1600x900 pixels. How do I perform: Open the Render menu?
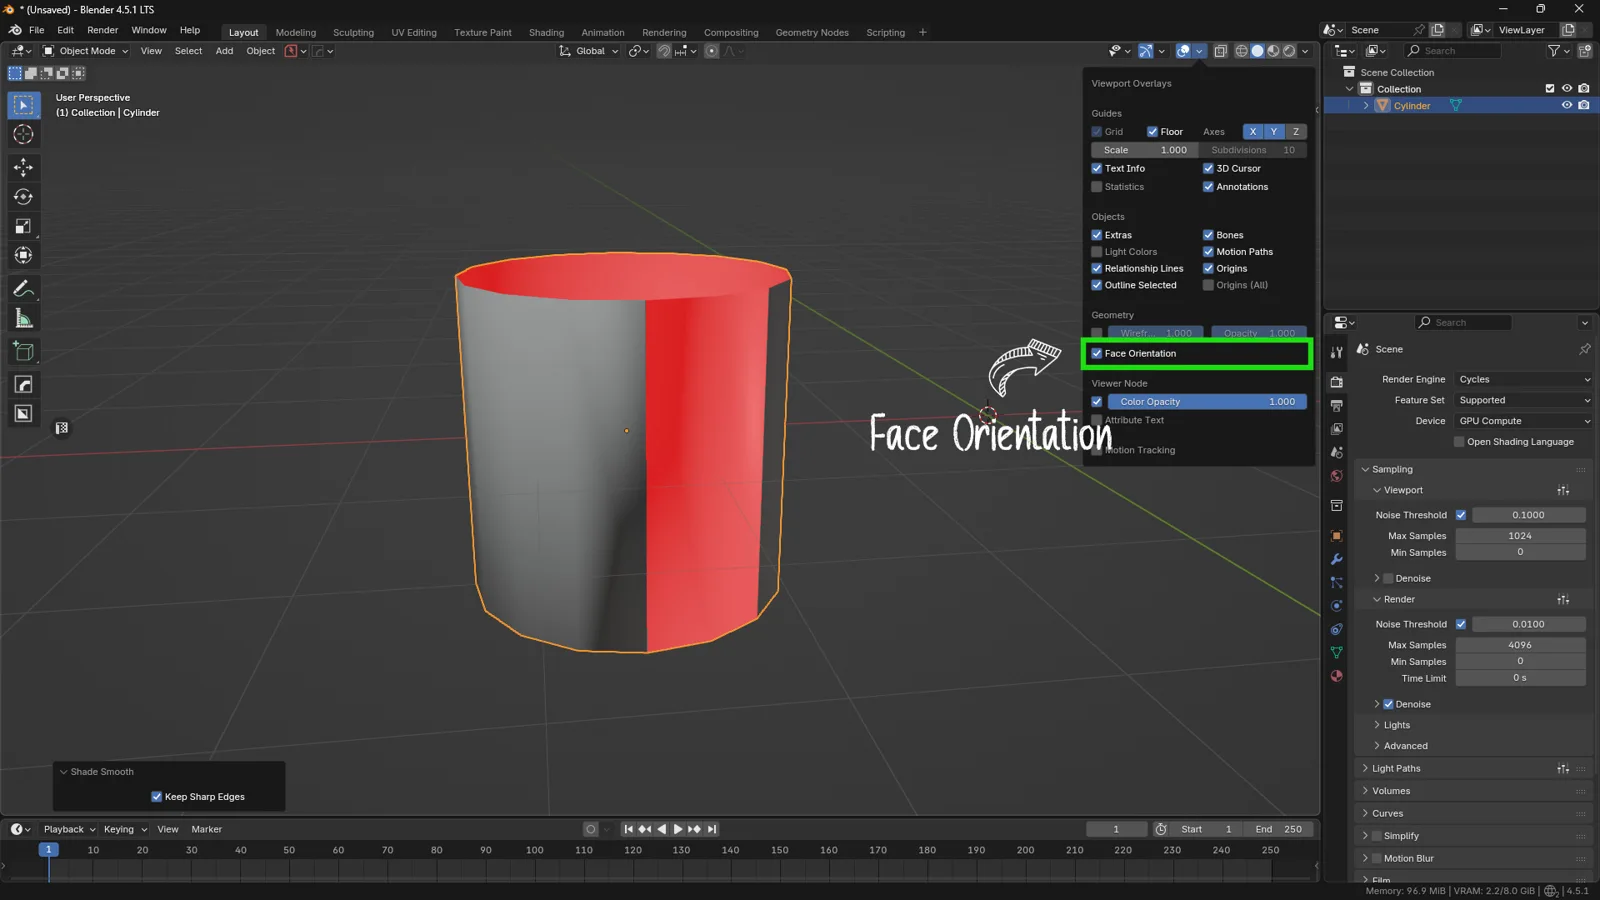102,30
